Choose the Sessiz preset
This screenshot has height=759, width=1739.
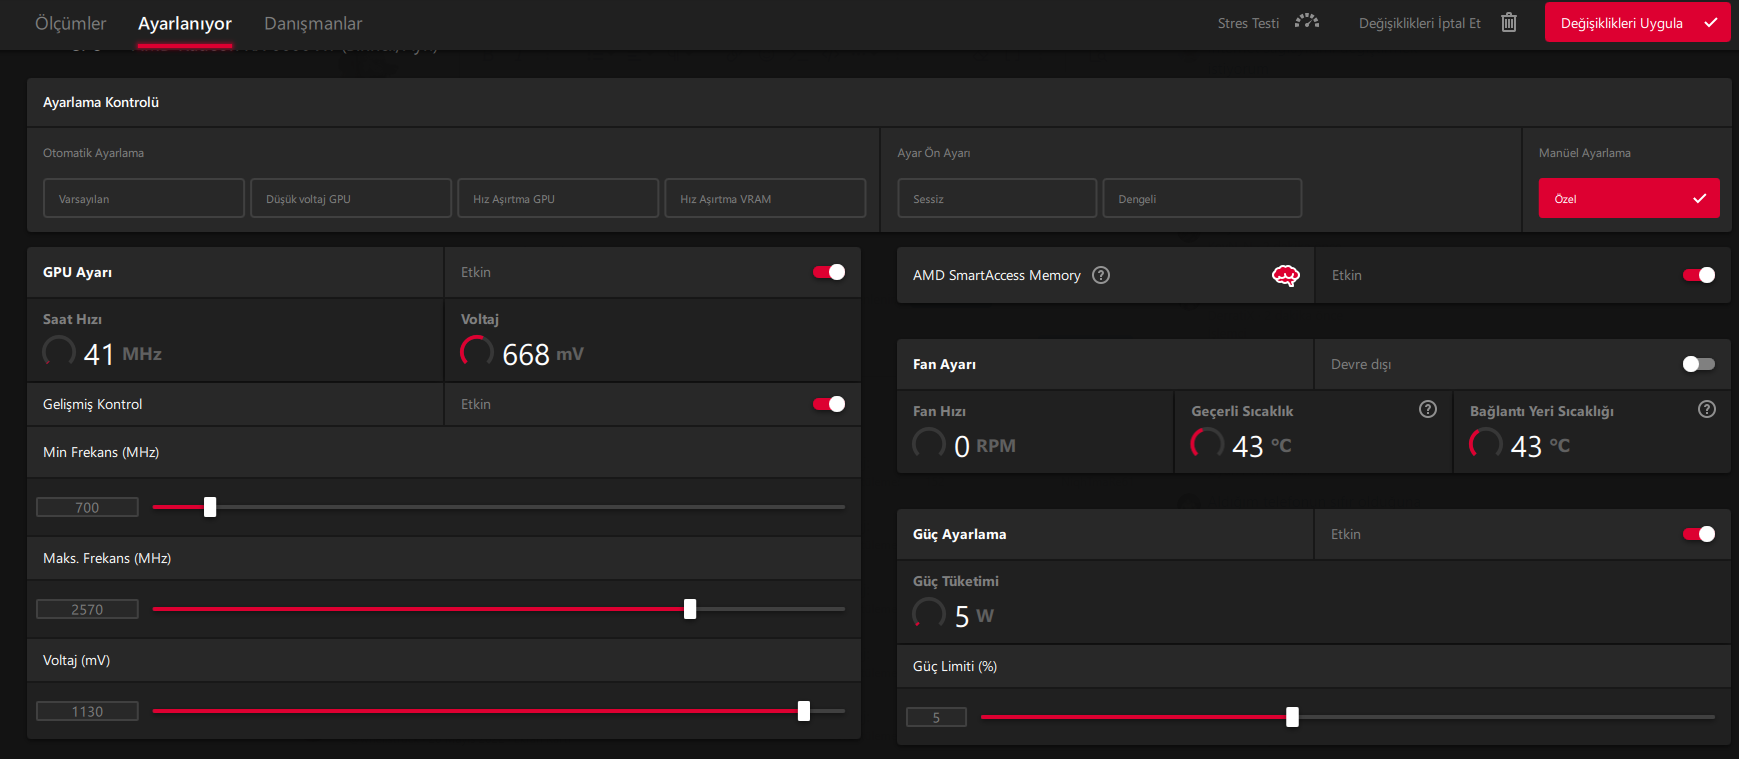[x=996, y=198]
